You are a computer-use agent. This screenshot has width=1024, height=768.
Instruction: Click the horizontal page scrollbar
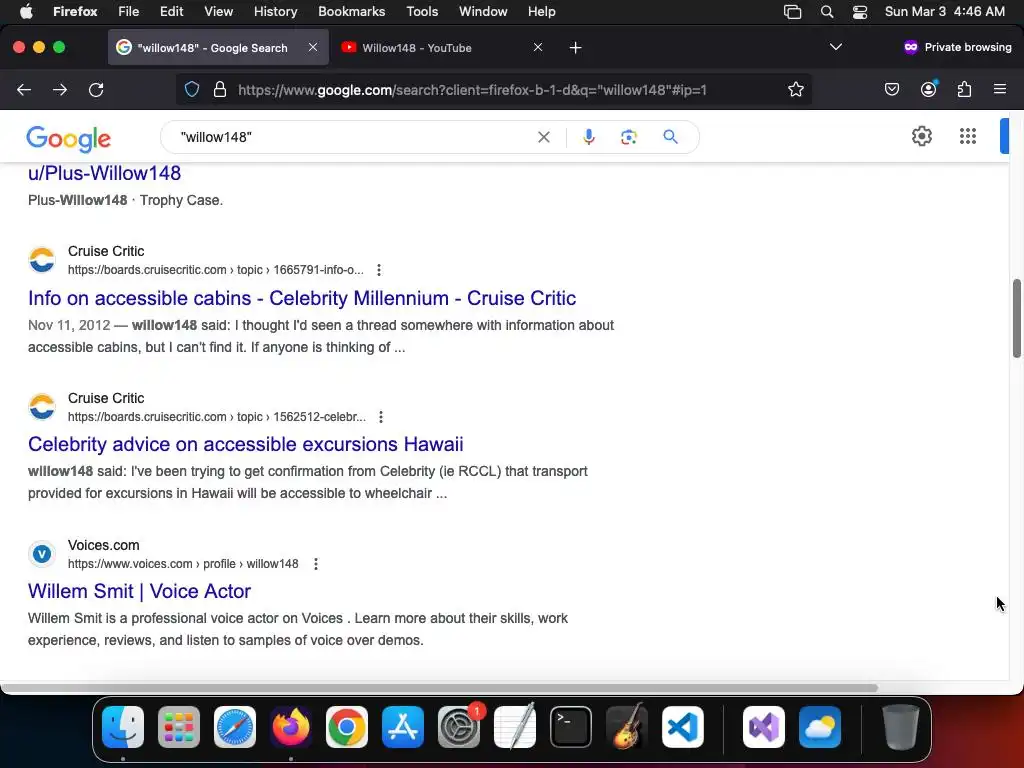point(439,688)
